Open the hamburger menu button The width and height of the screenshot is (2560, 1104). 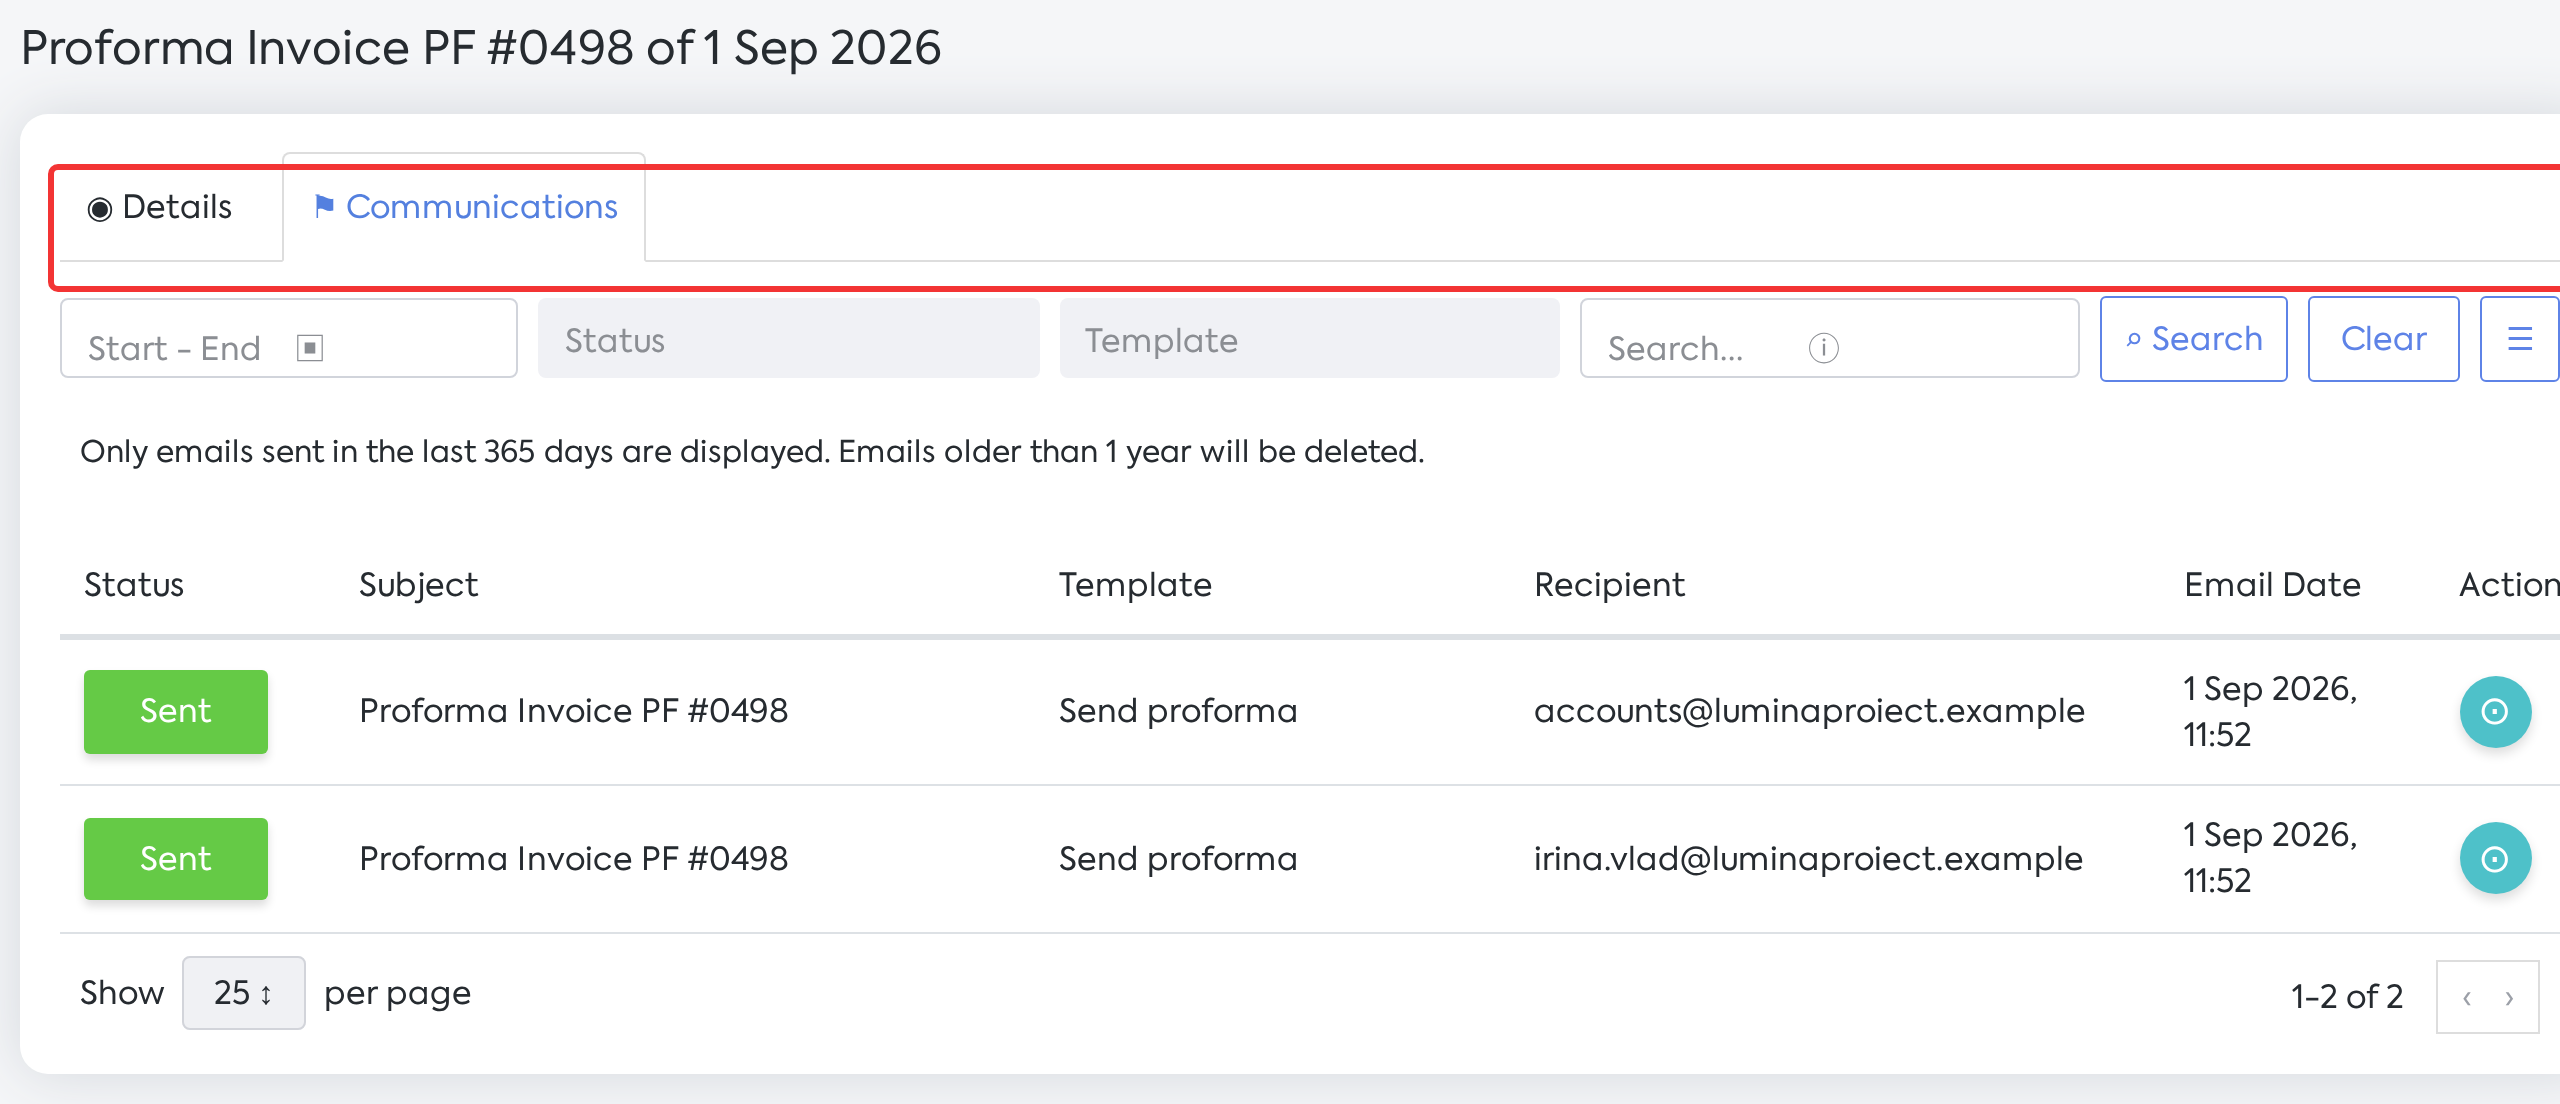tap(2520, 339)
